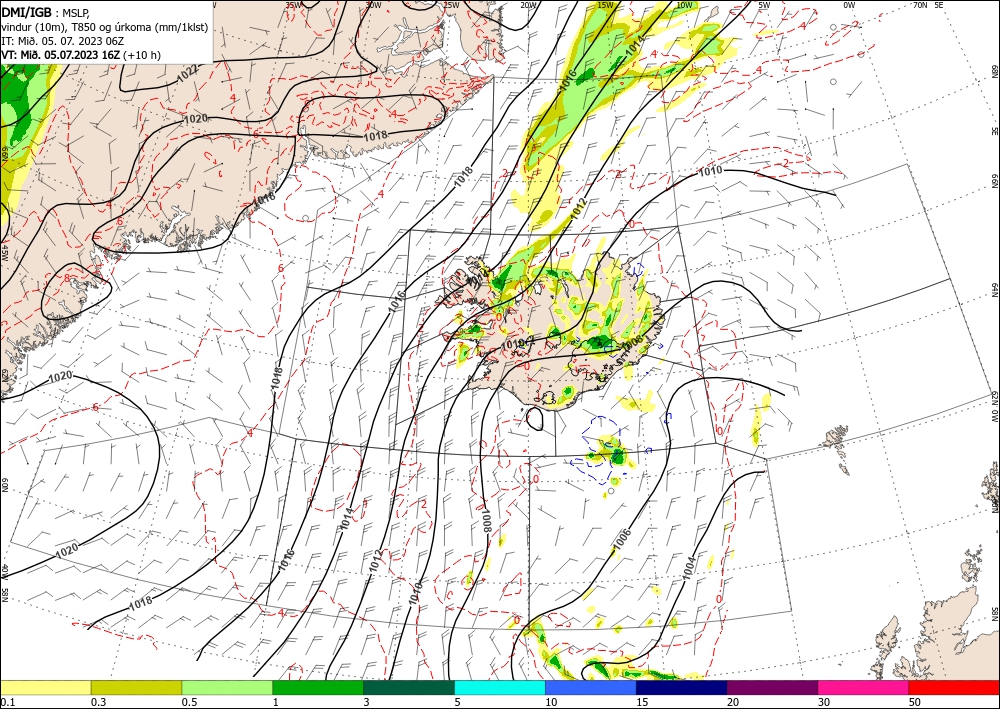
Task: Click the '68N' latitude label
Action: (x=994, y=70)
